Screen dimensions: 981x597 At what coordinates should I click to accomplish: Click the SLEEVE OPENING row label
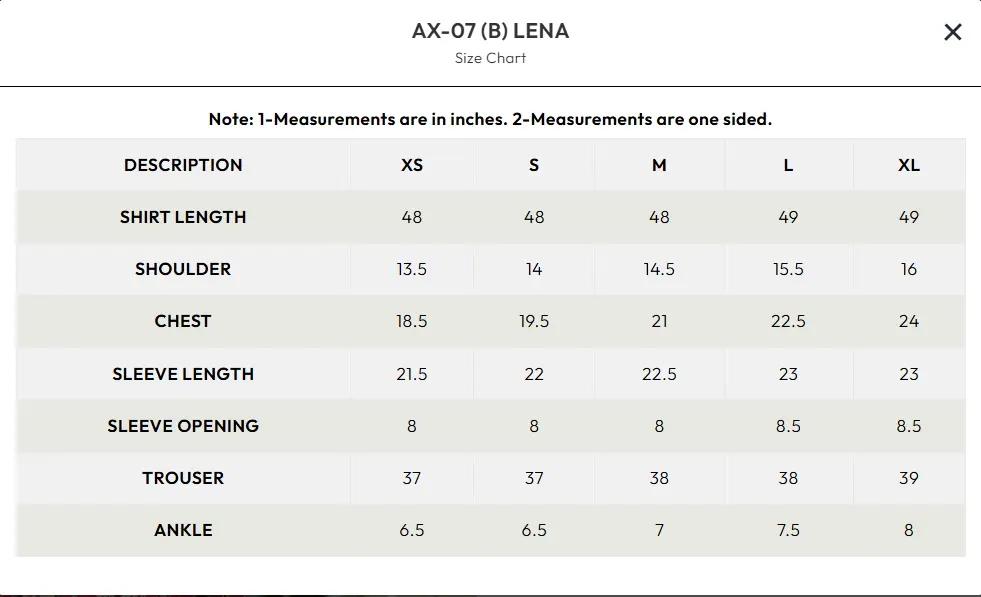tap(183, 426)
